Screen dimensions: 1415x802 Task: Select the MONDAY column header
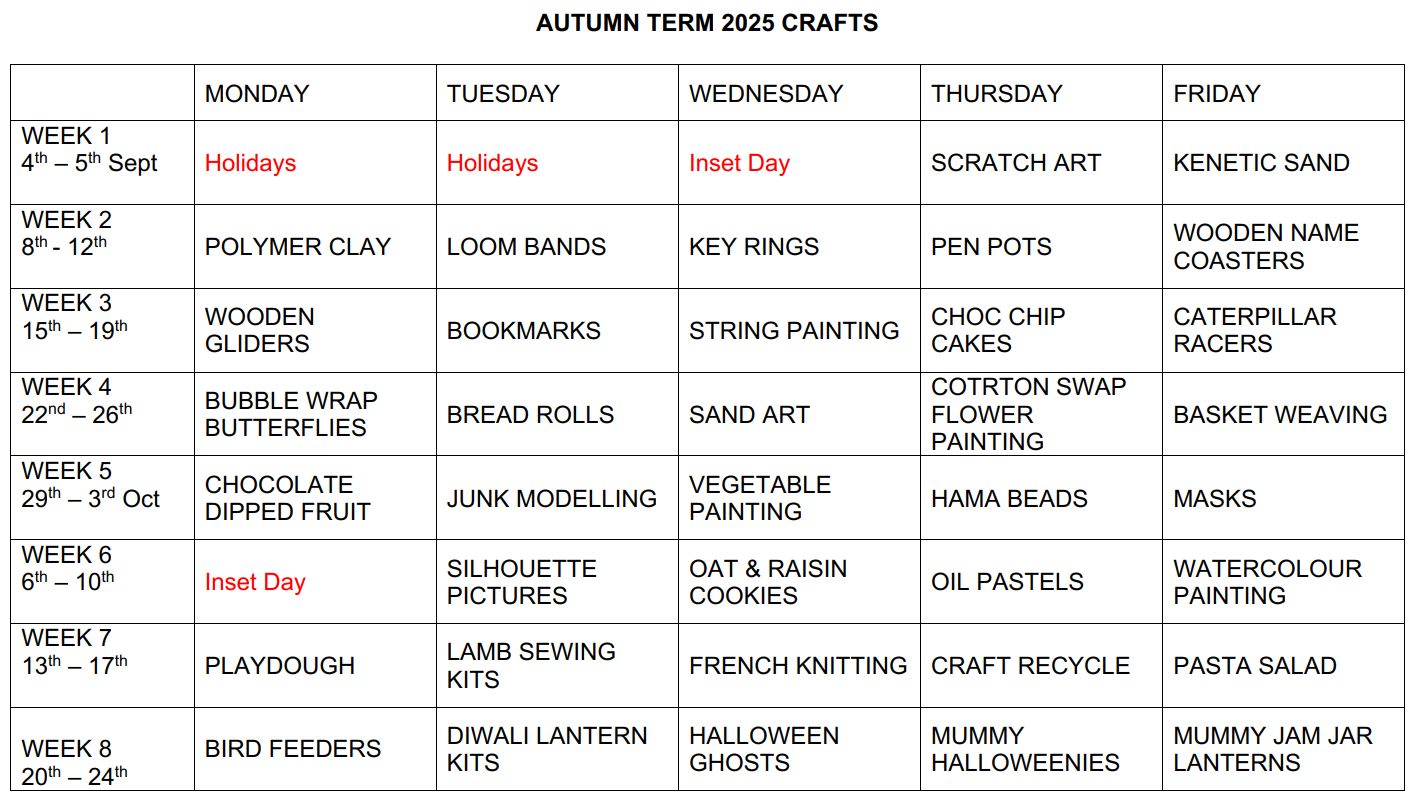click(x=257, y=94)
